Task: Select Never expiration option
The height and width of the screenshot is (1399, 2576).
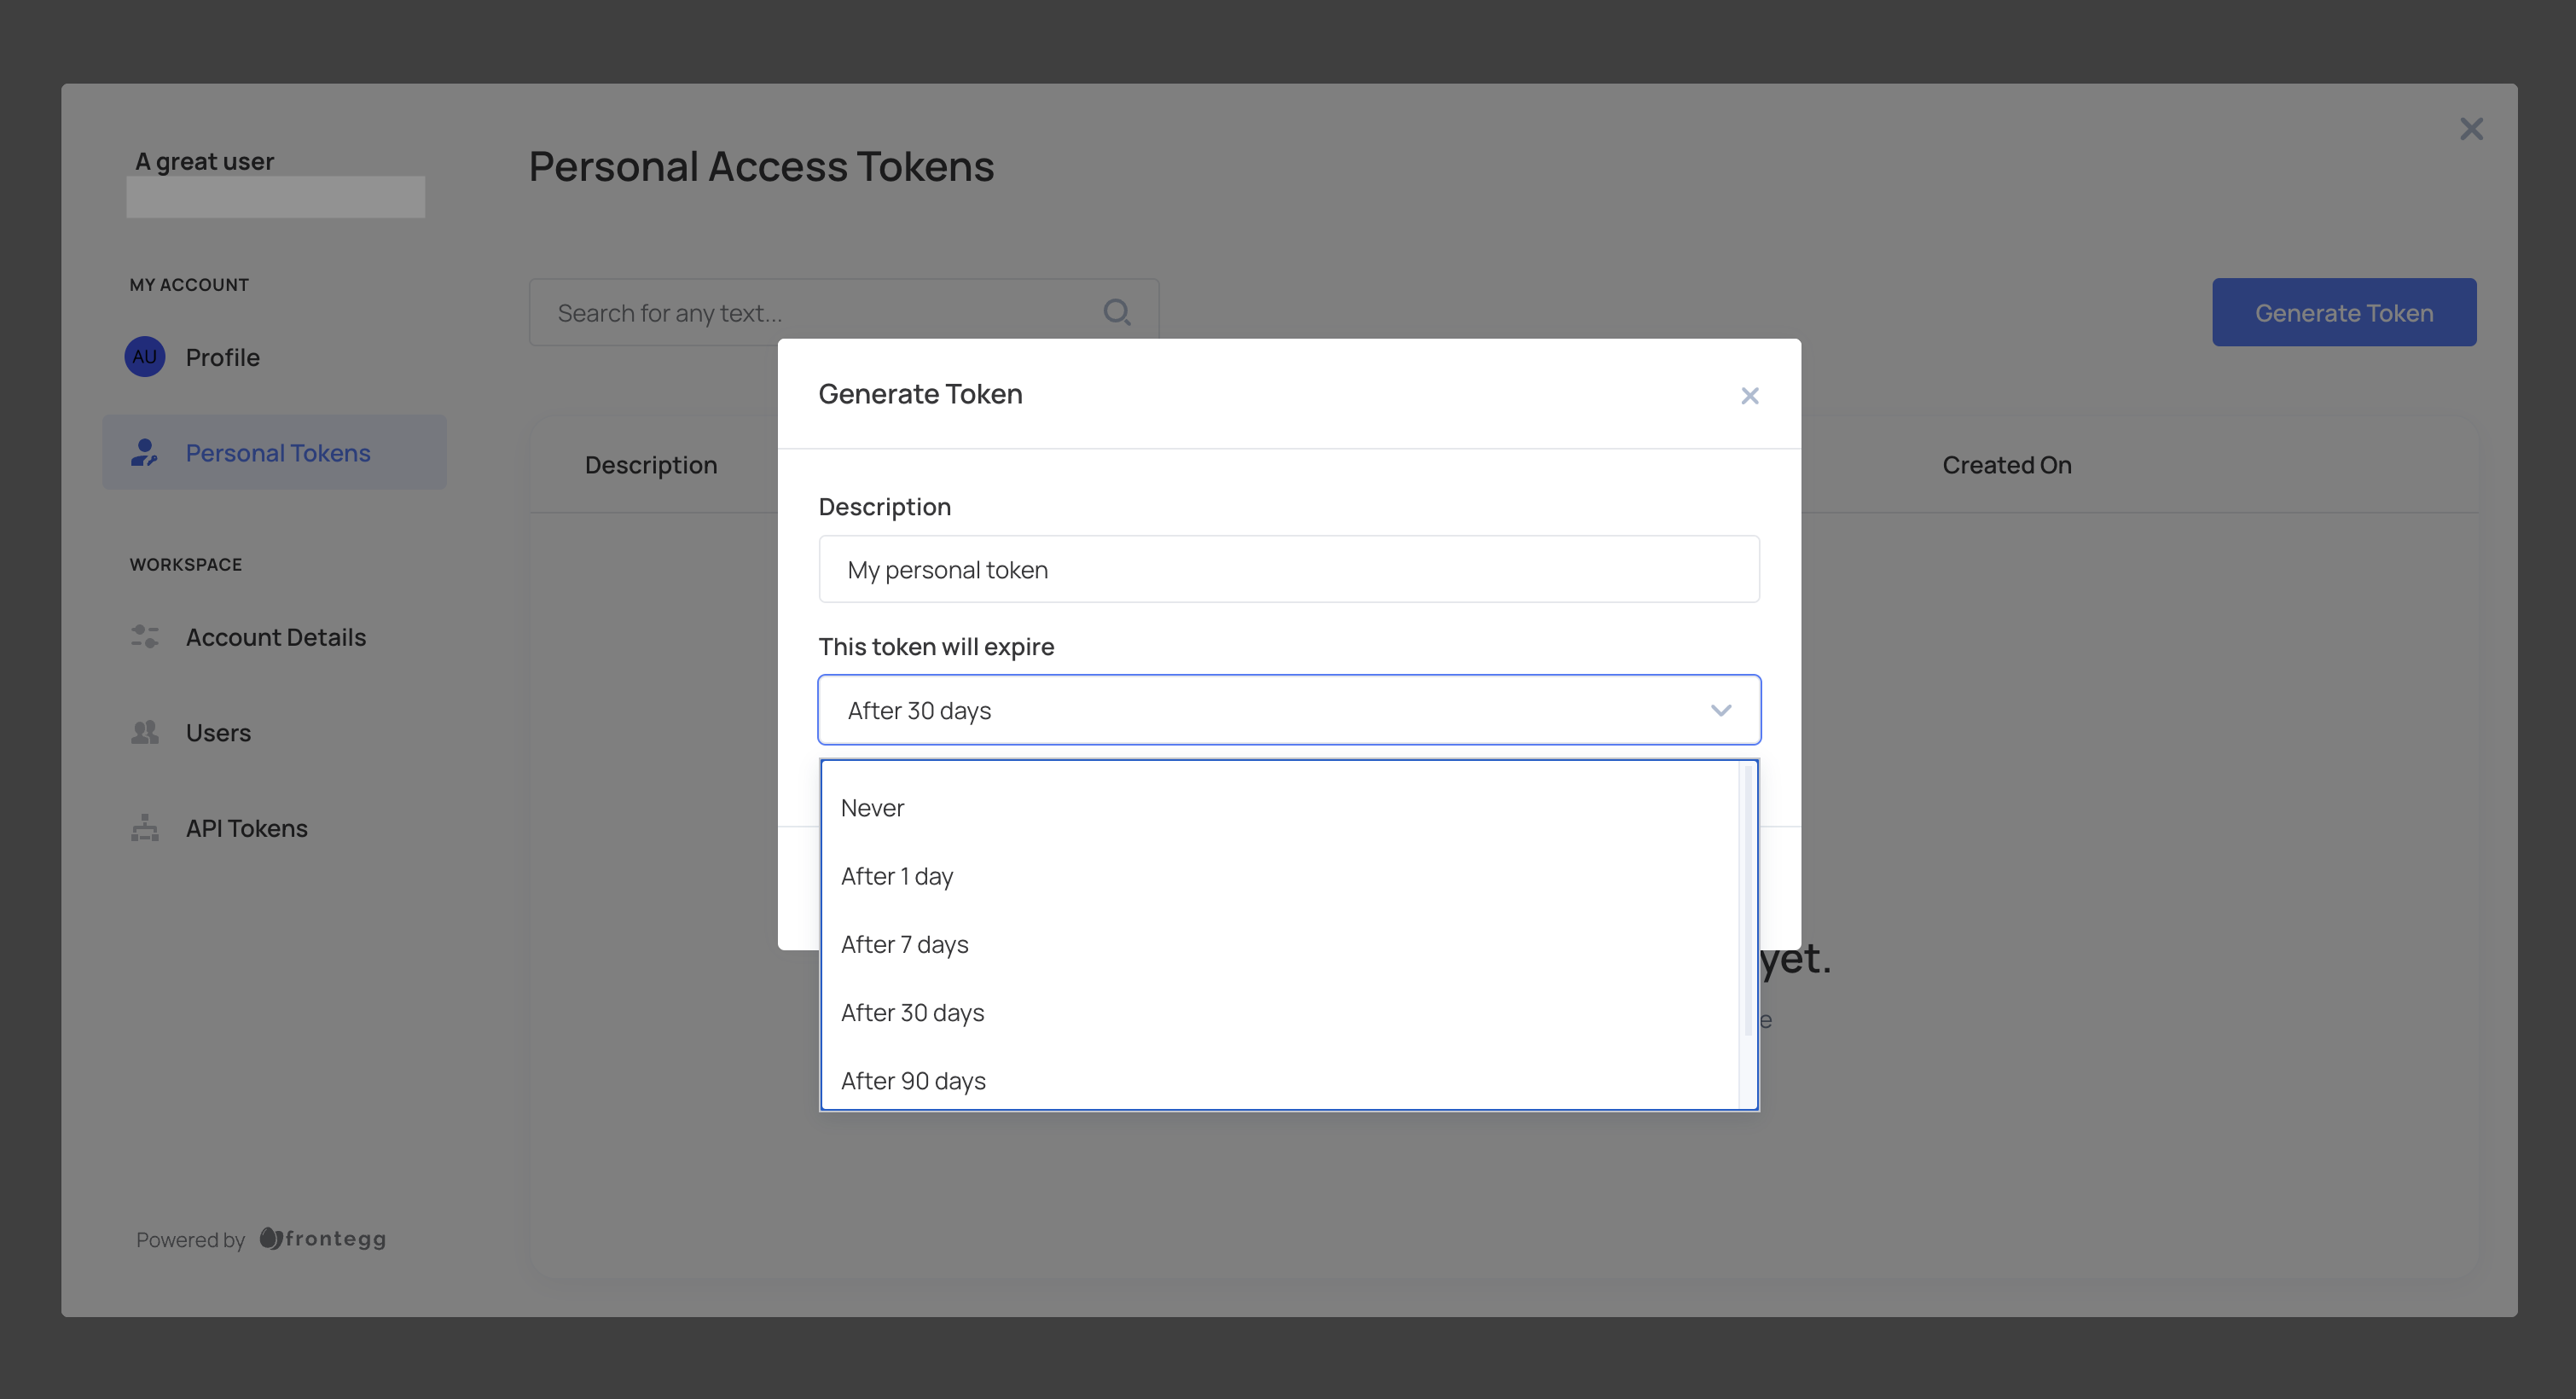Action: point(872,808)
